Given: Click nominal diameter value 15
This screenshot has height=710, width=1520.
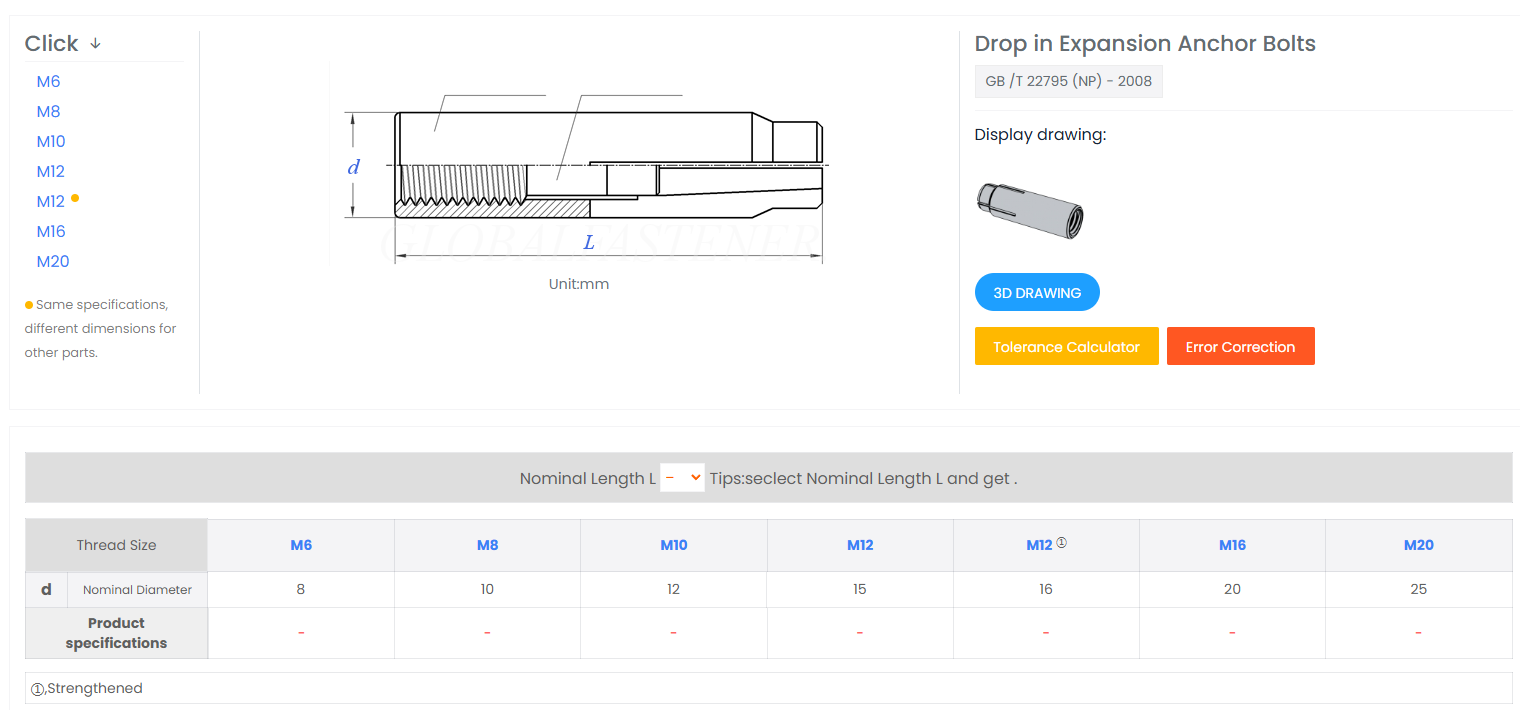Looking at the screenshot, I should (x=860, y=589).
